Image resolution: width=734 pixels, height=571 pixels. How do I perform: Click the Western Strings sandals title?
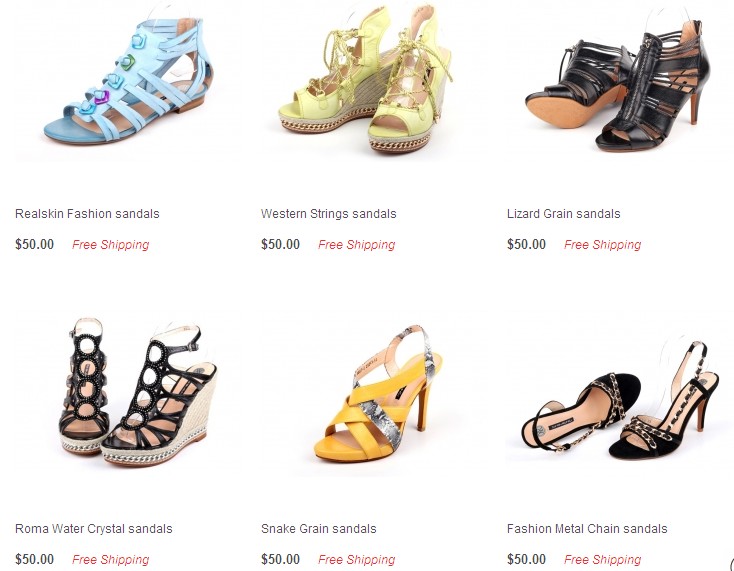pyautogui.click(x=329, y=214)
